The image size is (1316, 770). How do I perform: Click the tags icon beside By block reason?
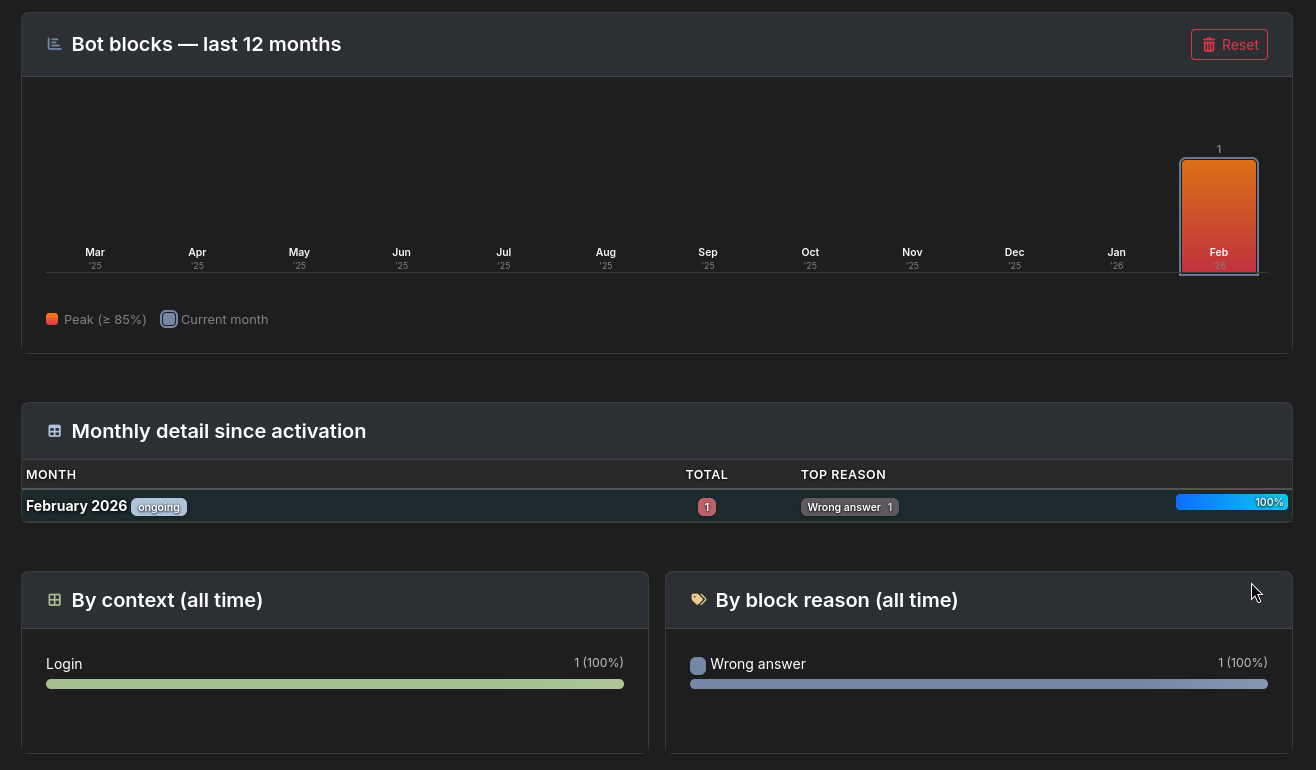[698, 600]
